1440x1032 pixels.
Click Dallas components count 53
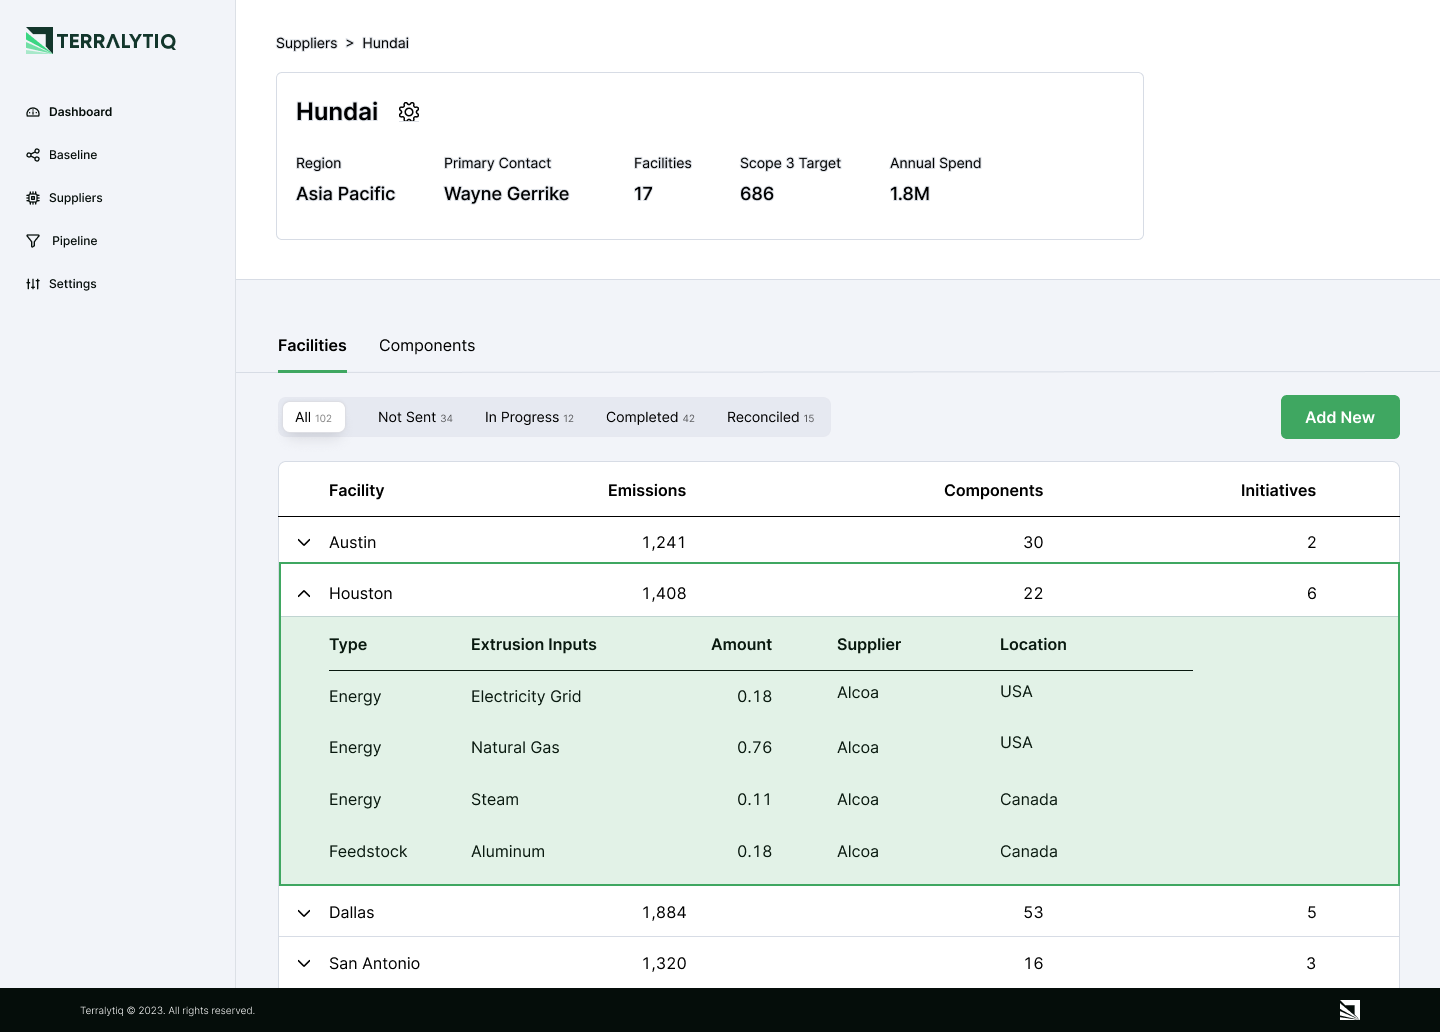1033,912
